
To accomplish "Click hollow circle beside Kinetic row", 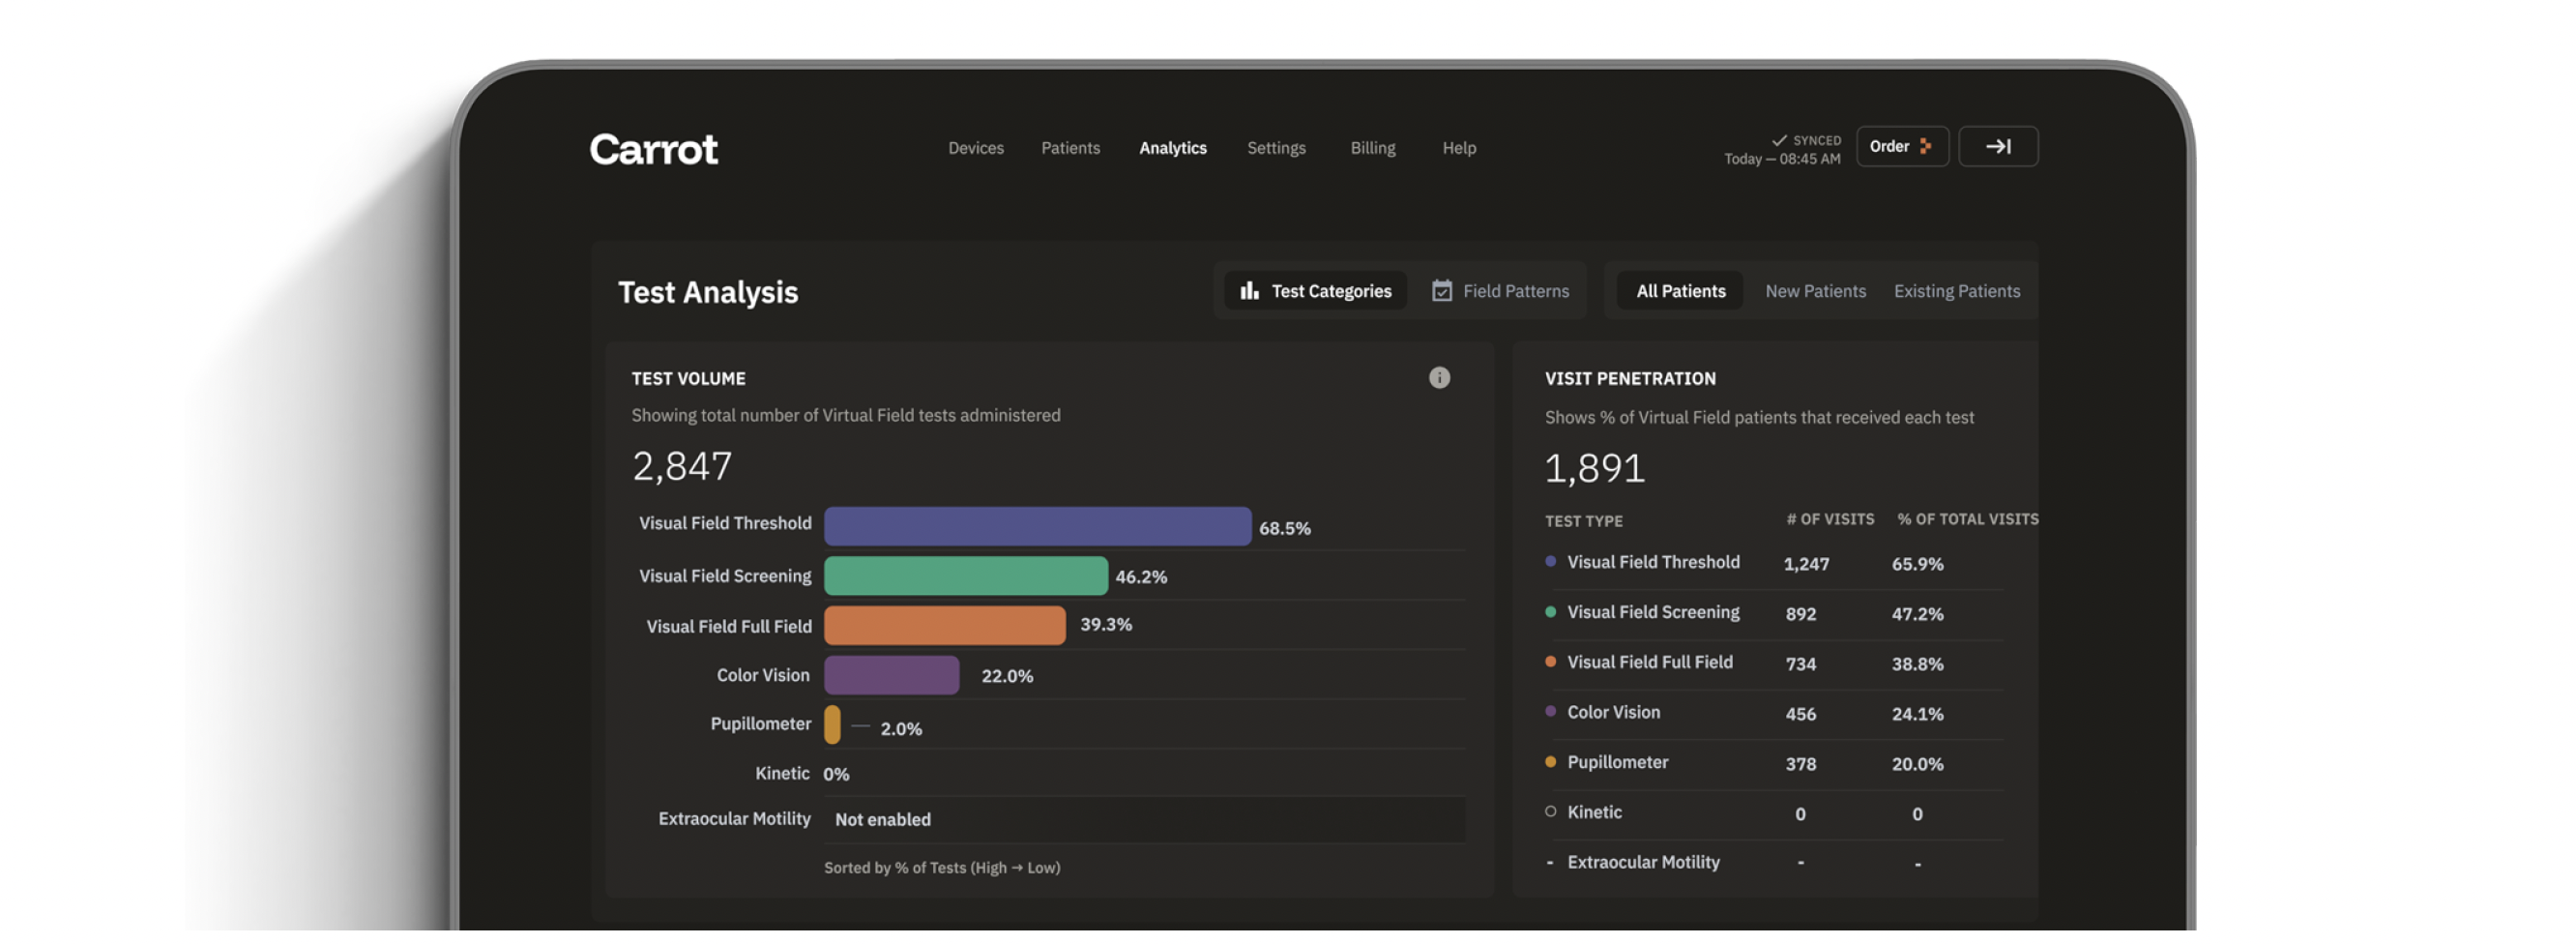I will (1550, 812).
